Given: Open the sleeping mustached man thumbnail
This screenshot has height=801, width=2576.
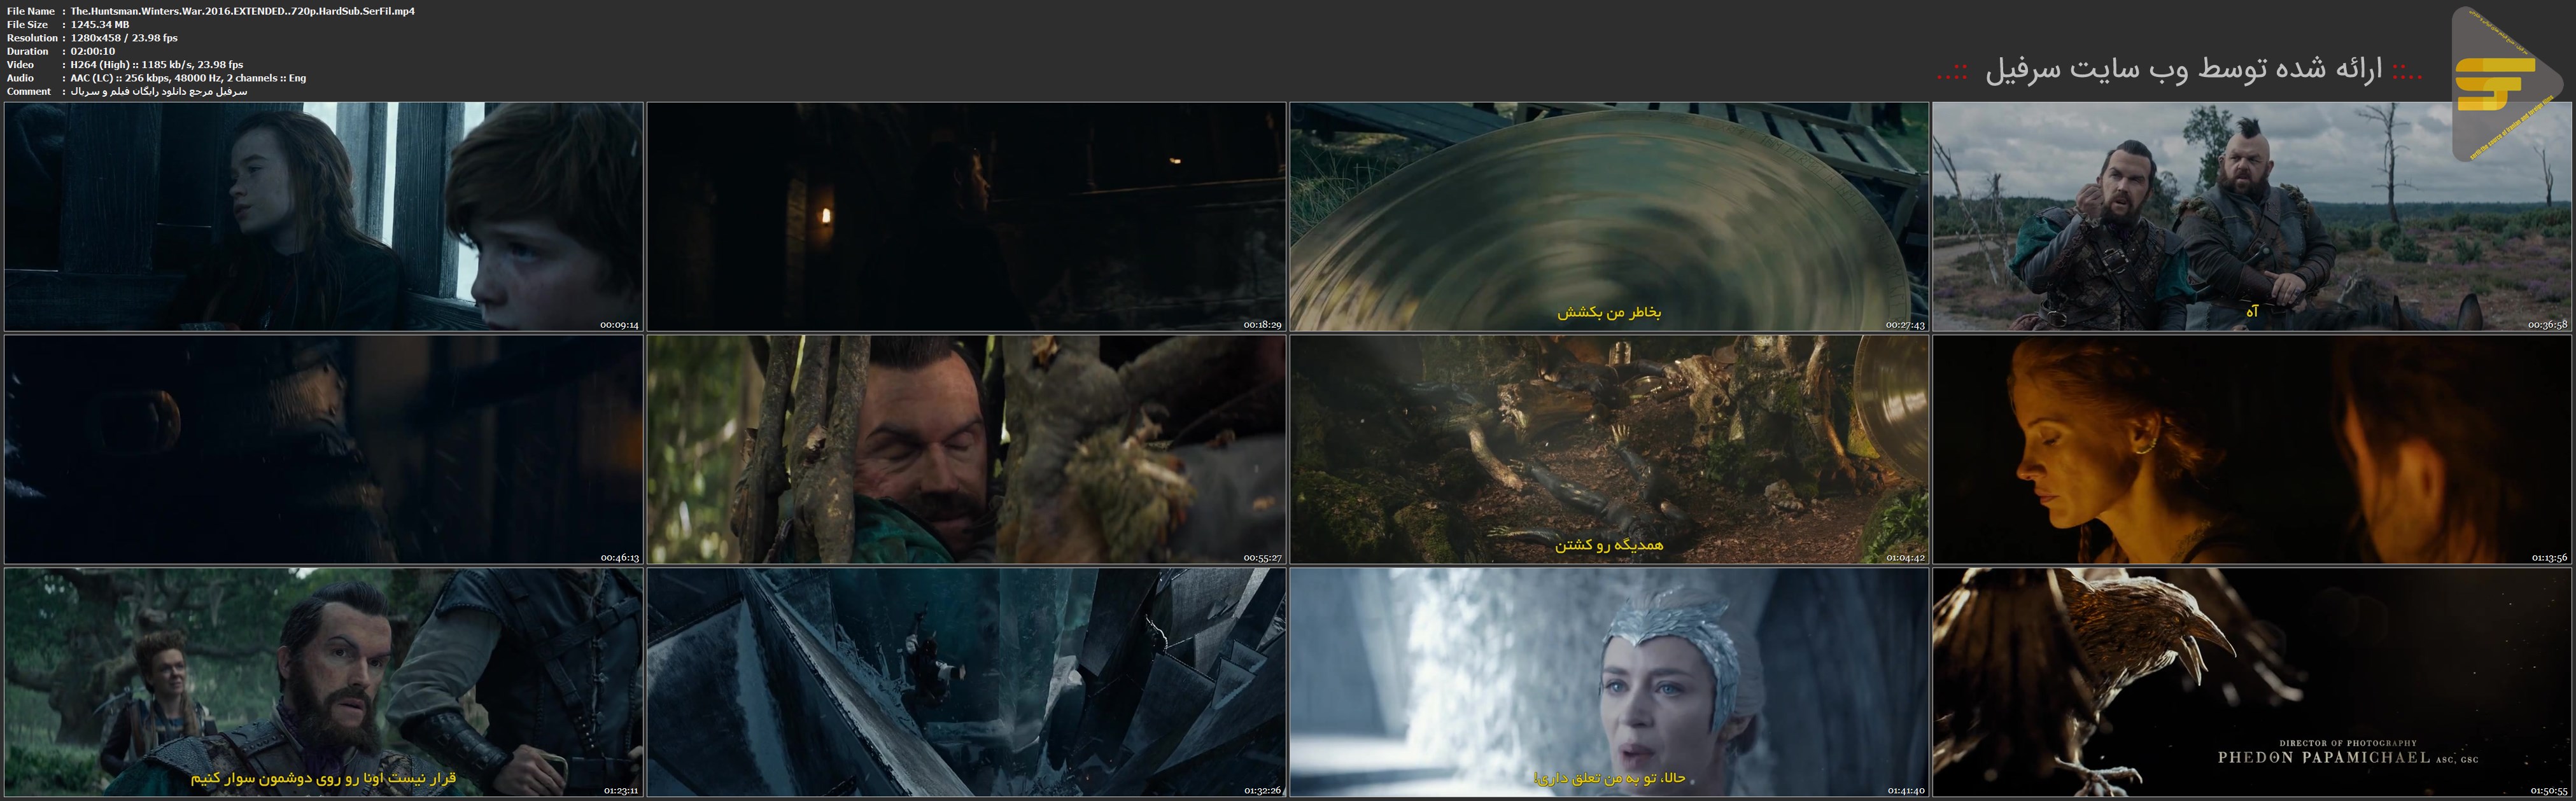Looking at the screenshot, I should pos(966,449).
